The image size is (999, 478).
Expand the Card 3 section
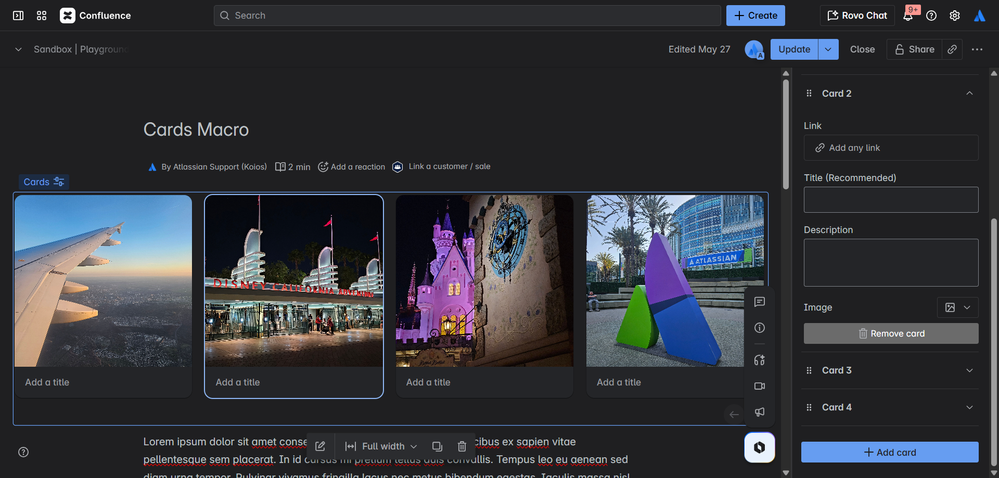(x=968, y=371)
